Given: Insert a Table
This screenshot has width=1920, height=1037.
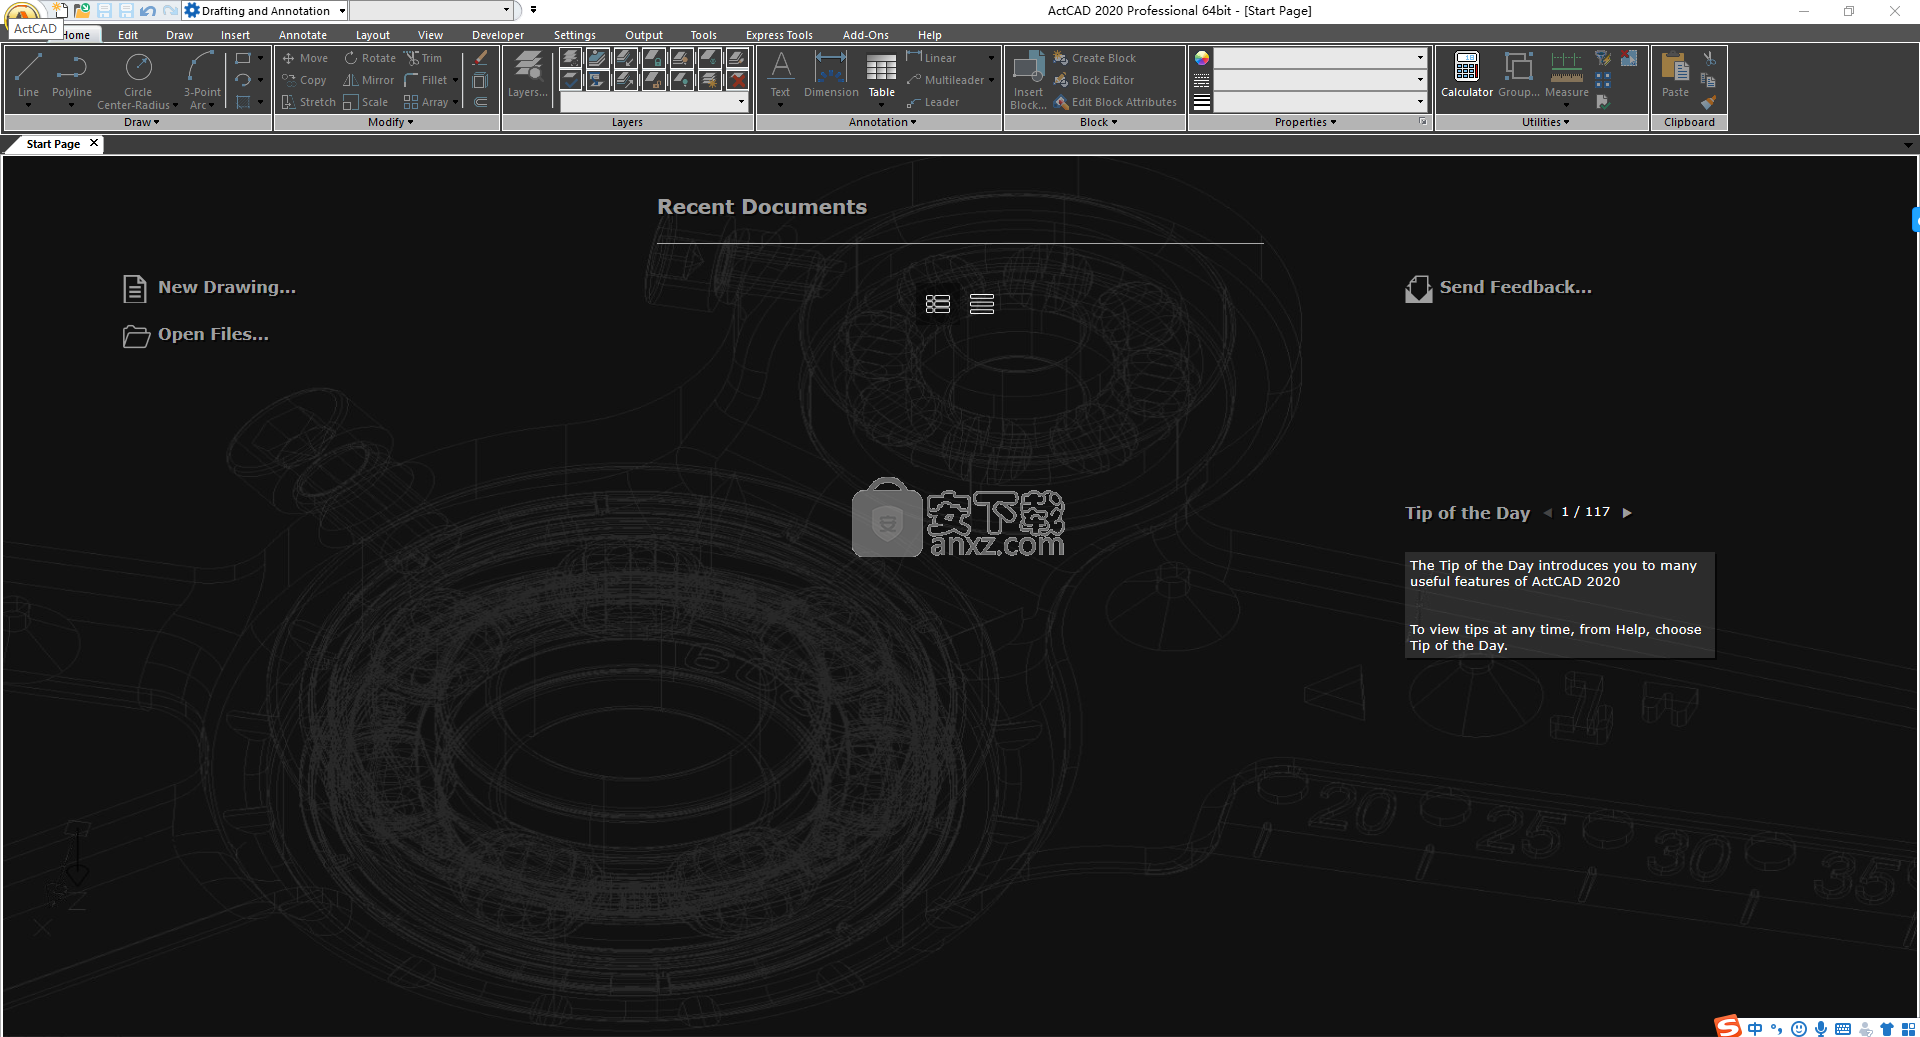Looking at the screenshot, I should point(881,77).
